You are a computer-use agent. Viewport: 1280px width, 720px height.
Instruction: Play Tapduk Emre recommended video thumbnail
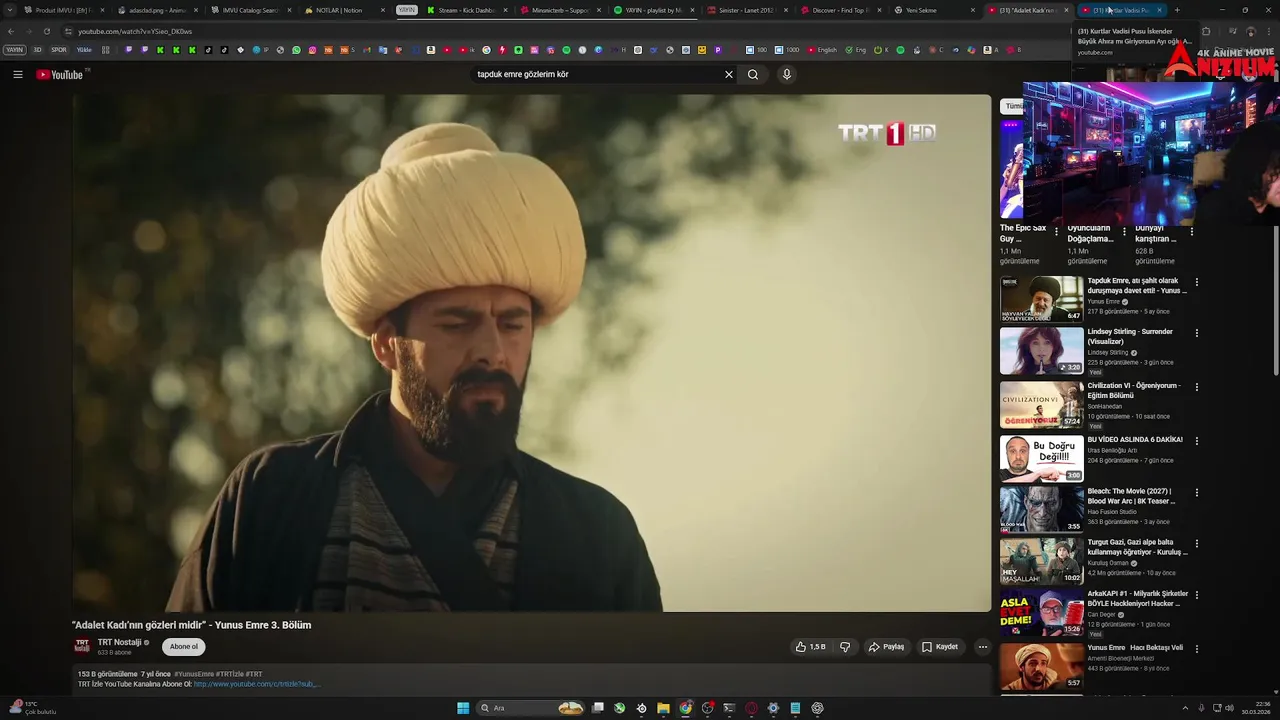pos(1041,299)
